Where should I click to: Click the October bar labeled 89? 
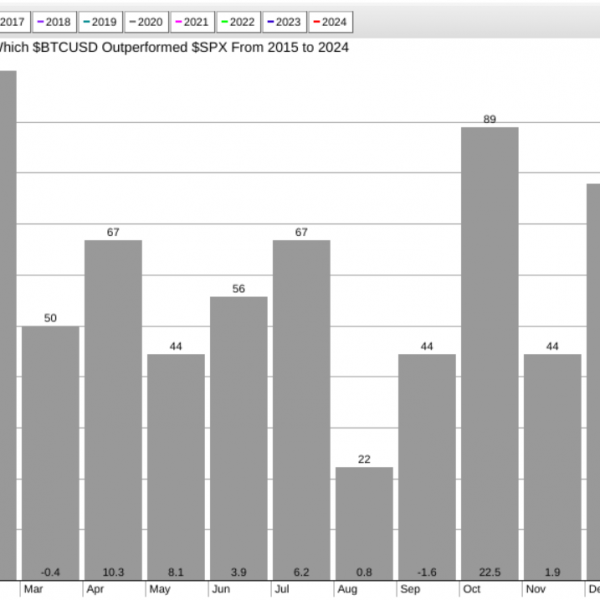coord(490,354)
